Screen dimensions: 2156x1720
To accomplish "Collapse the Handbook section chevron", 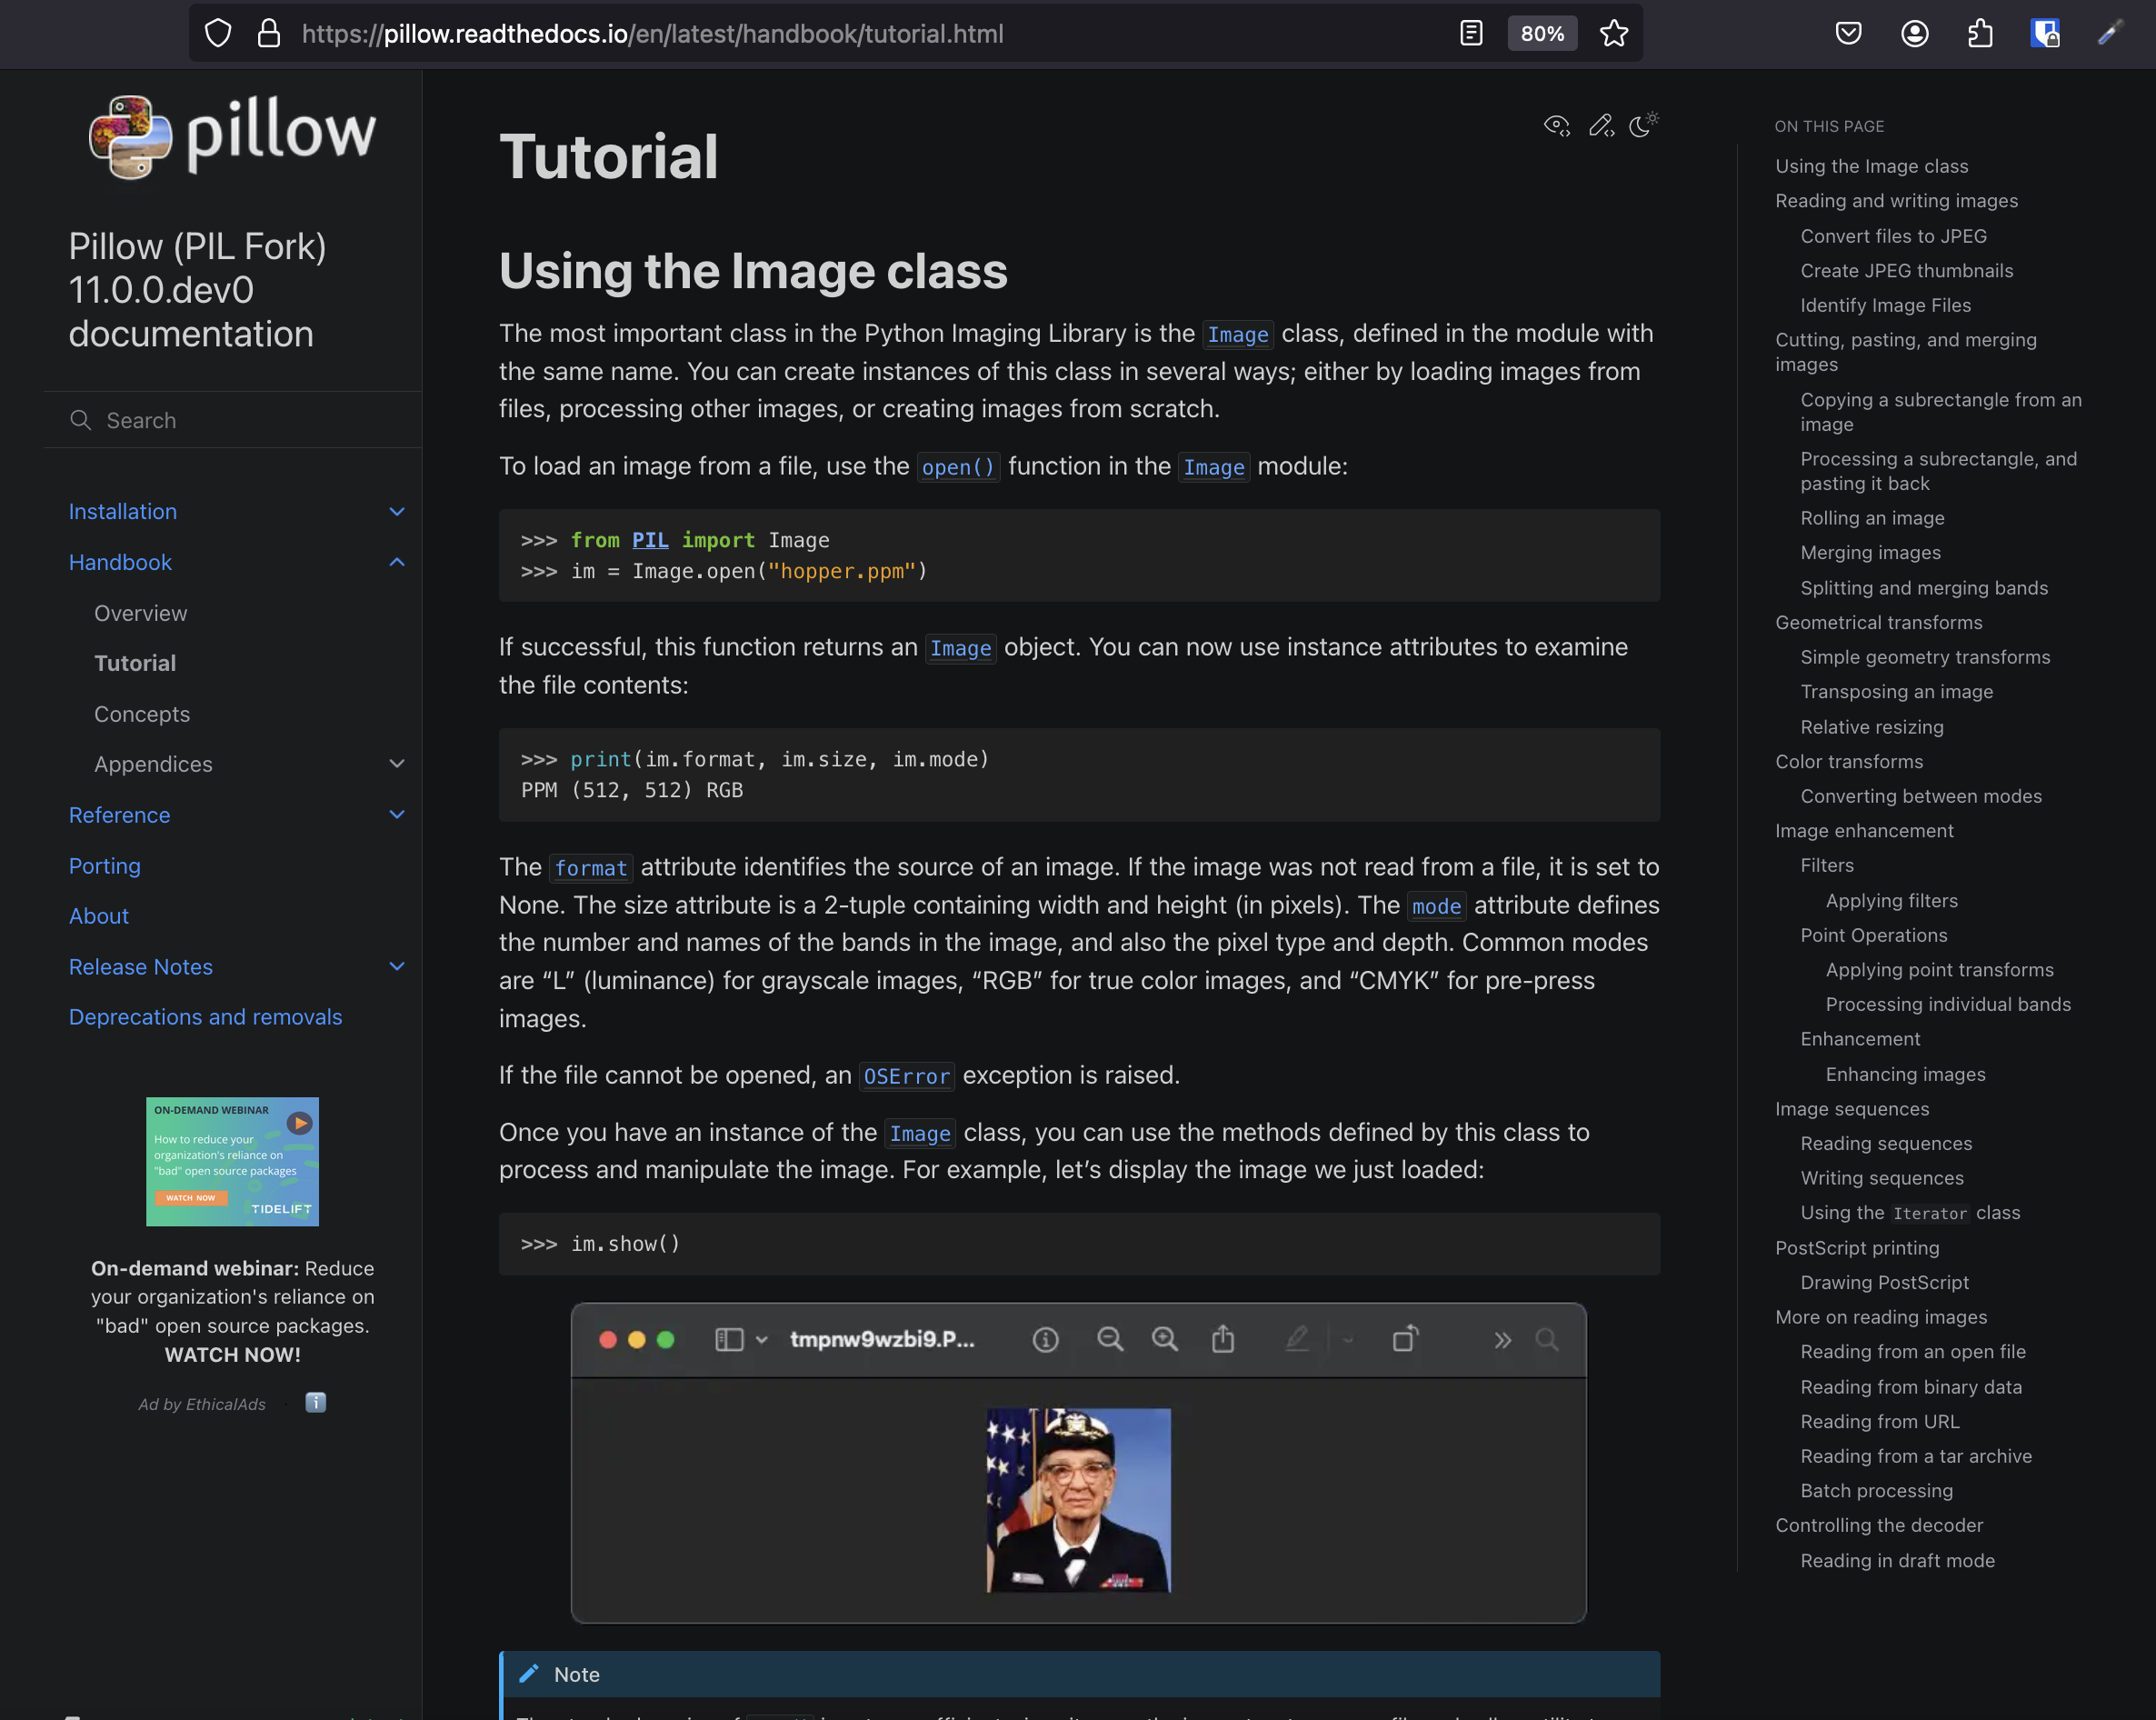I will [x=397, y=562].
